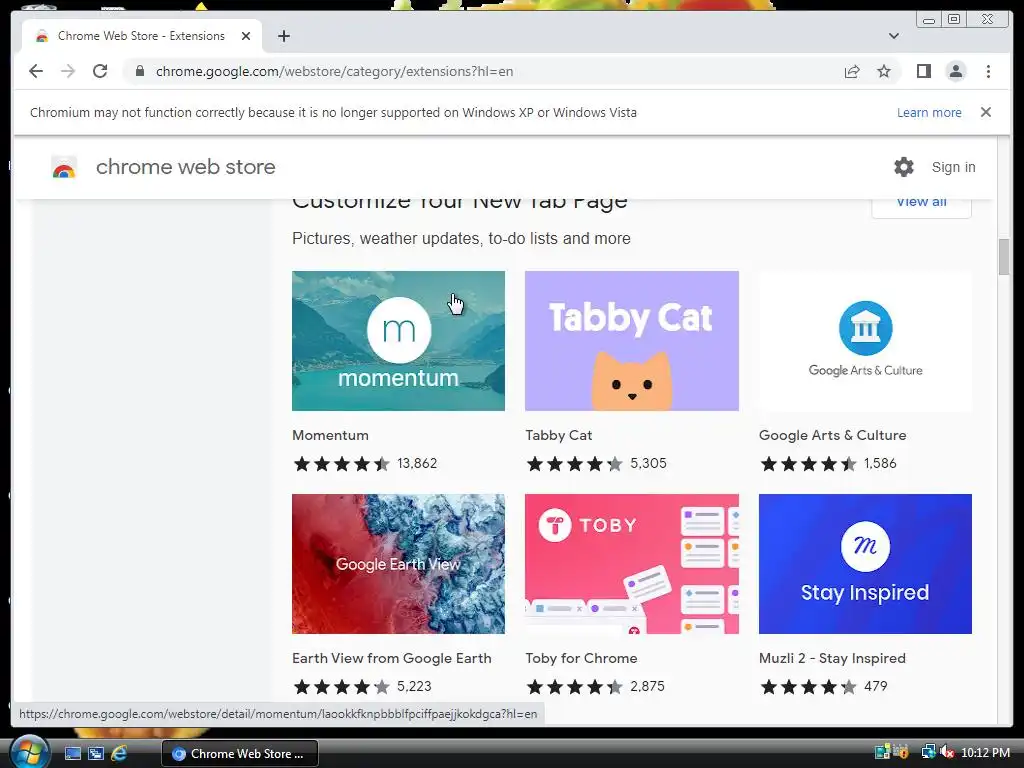This screenshot has width=1024, height=768.
Task: Click Sign in on the web store
Action: (x=953, y=167)
